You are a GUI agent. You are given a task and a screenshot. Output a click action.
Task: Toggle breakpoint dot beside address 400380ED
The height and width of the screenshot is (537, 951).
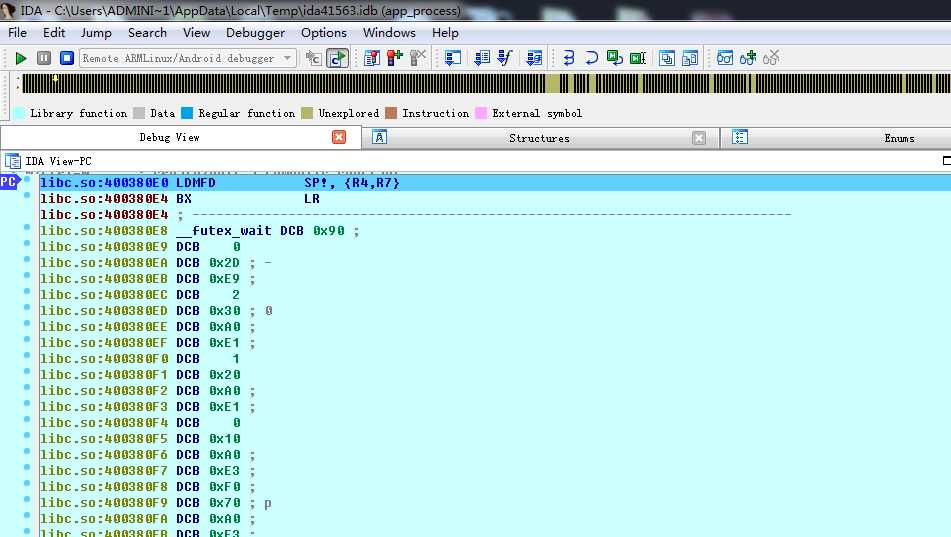pyautogui.click(x=27, y=308)
